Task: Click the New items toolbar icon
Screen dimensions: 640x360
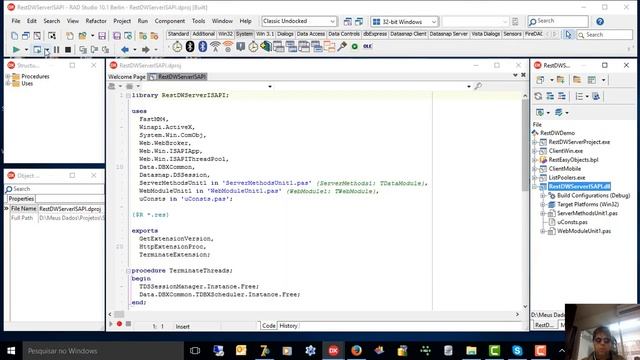Action: (x=70, y=36)
